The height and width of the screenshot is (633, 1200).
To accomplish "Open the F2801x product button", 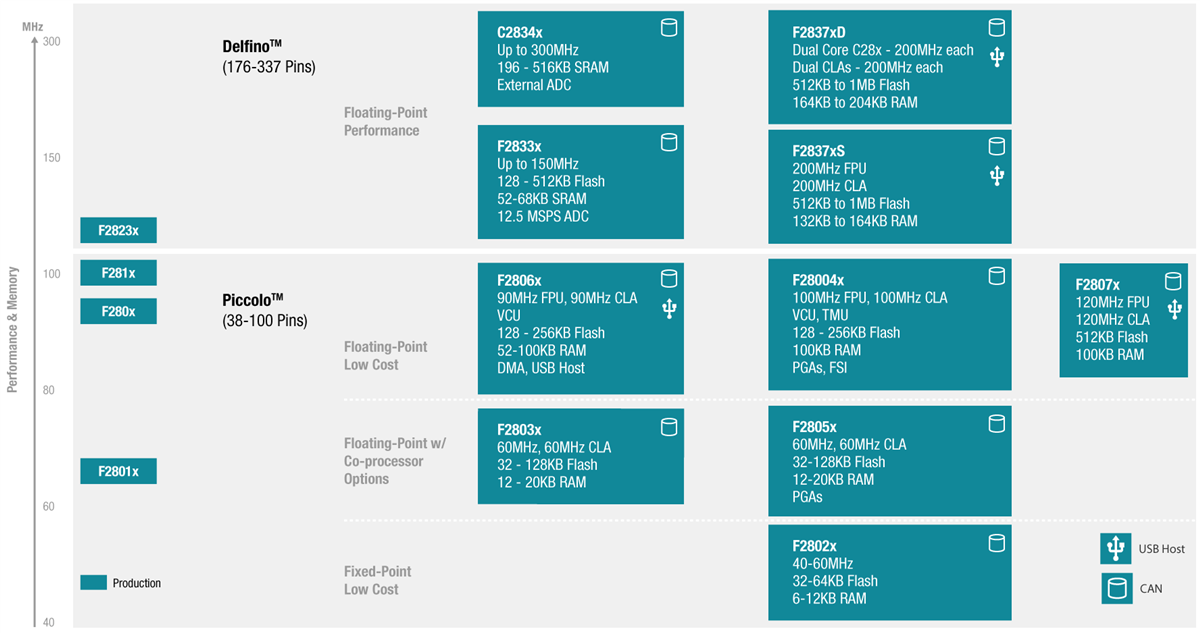I will click(118, 470).
